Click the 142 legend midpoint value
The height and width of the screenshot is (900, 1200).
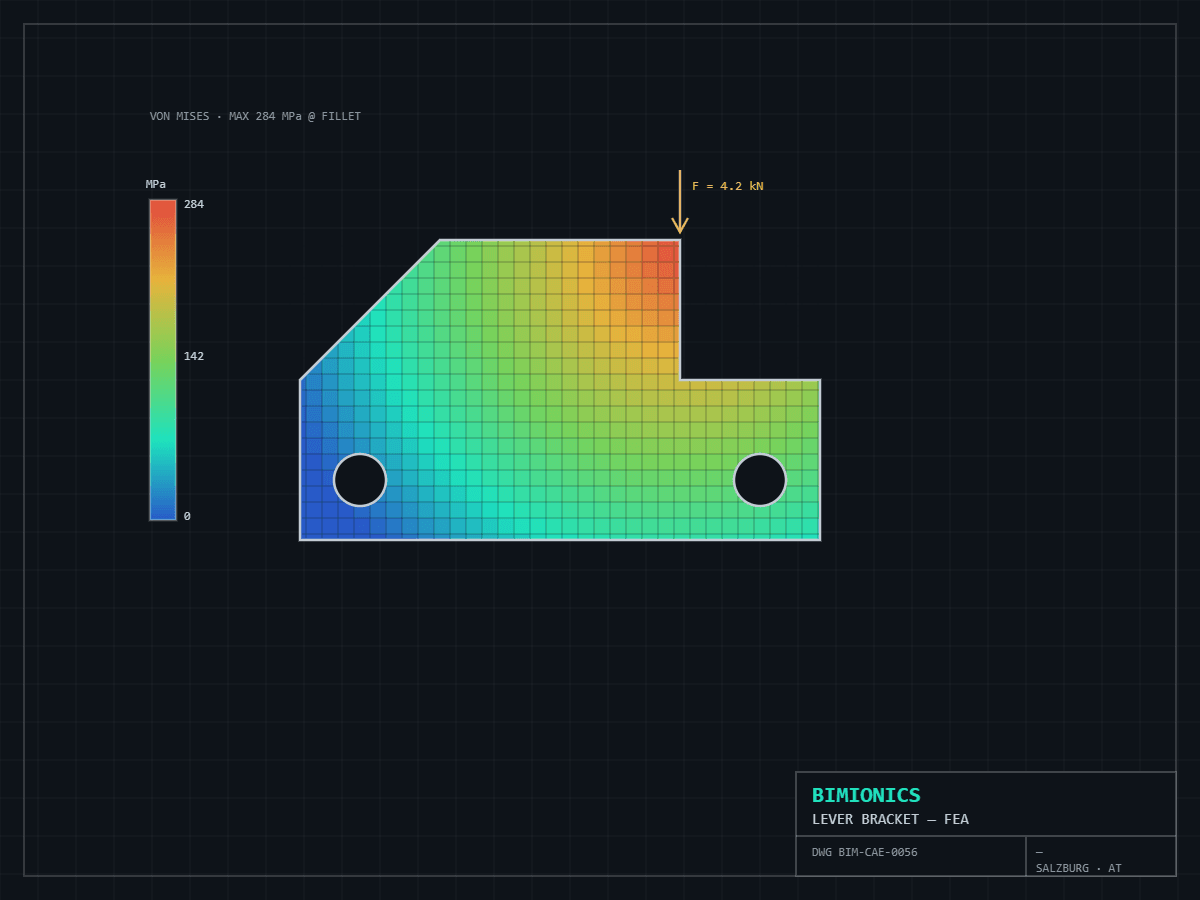[x=194, y=357]
